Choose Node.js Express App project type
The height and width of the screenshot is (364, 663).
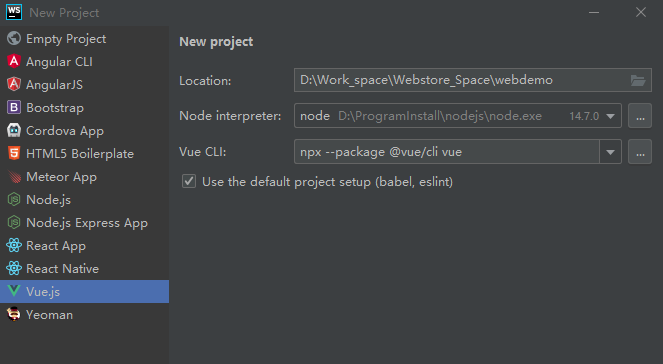click(x=85, y=222)
